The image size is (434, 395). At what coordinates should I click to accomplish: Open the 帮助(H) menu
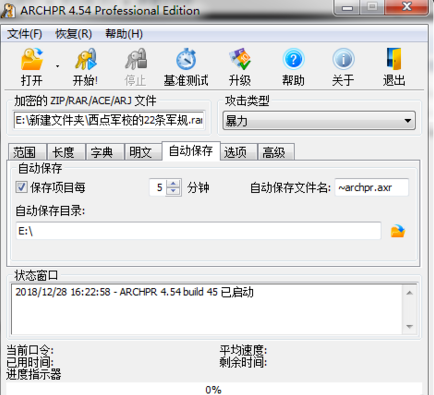click(124, 34)
